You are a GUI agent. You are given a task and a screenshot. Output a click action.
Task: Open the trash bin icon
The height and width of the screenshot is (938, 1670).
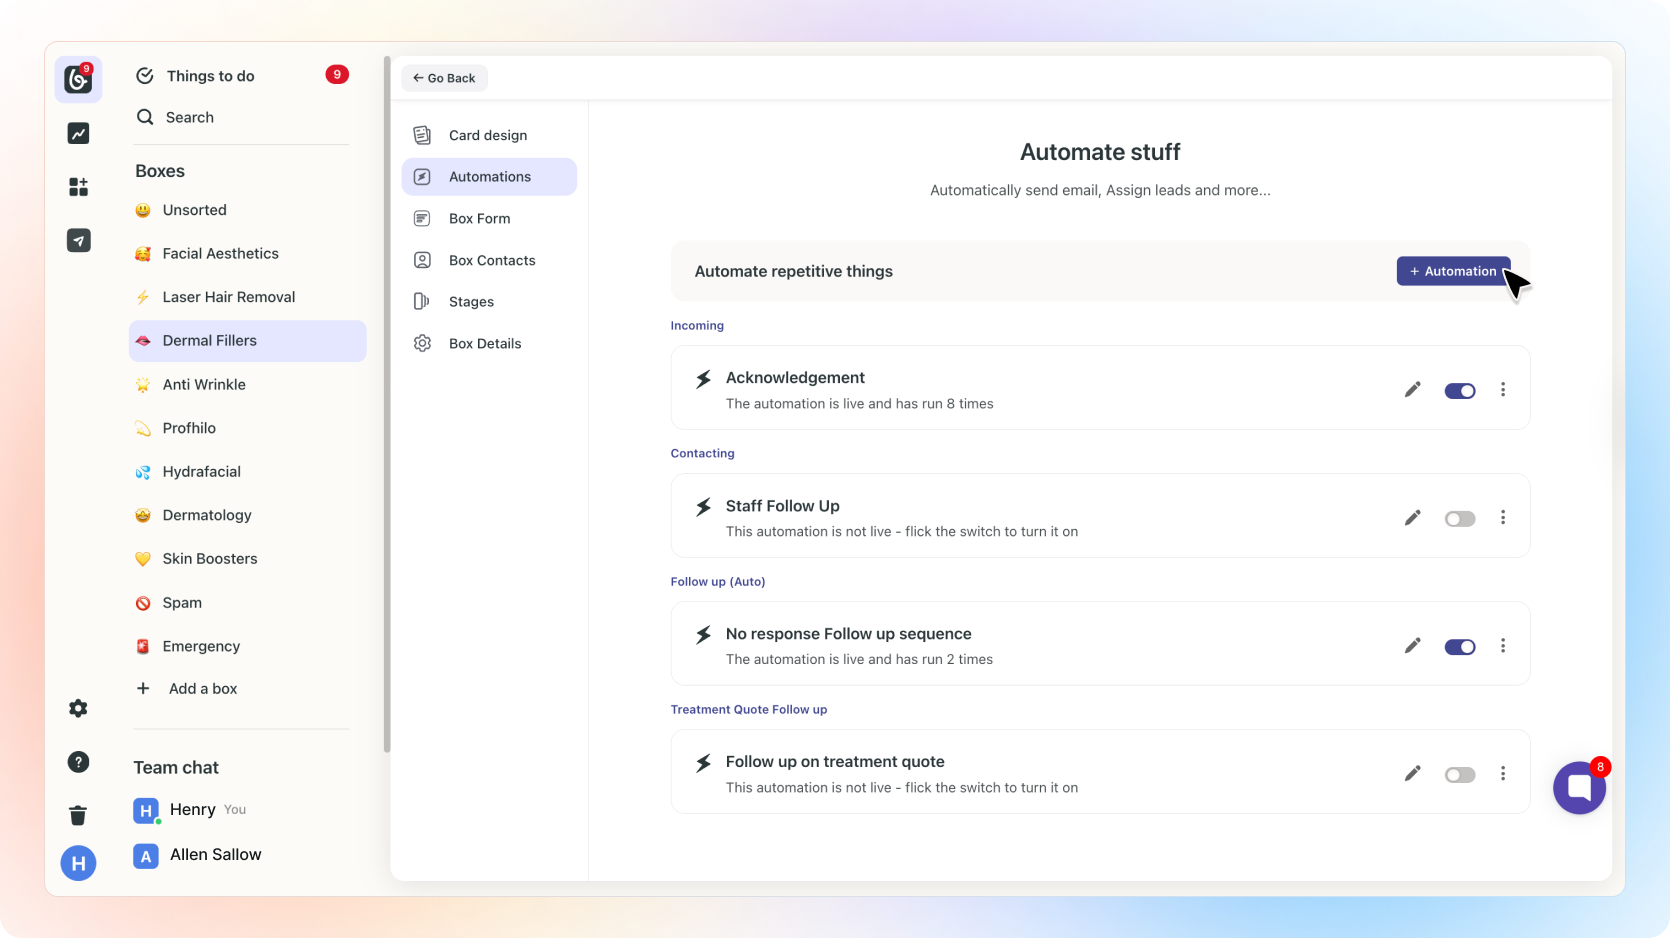click(x=78, y=815)
